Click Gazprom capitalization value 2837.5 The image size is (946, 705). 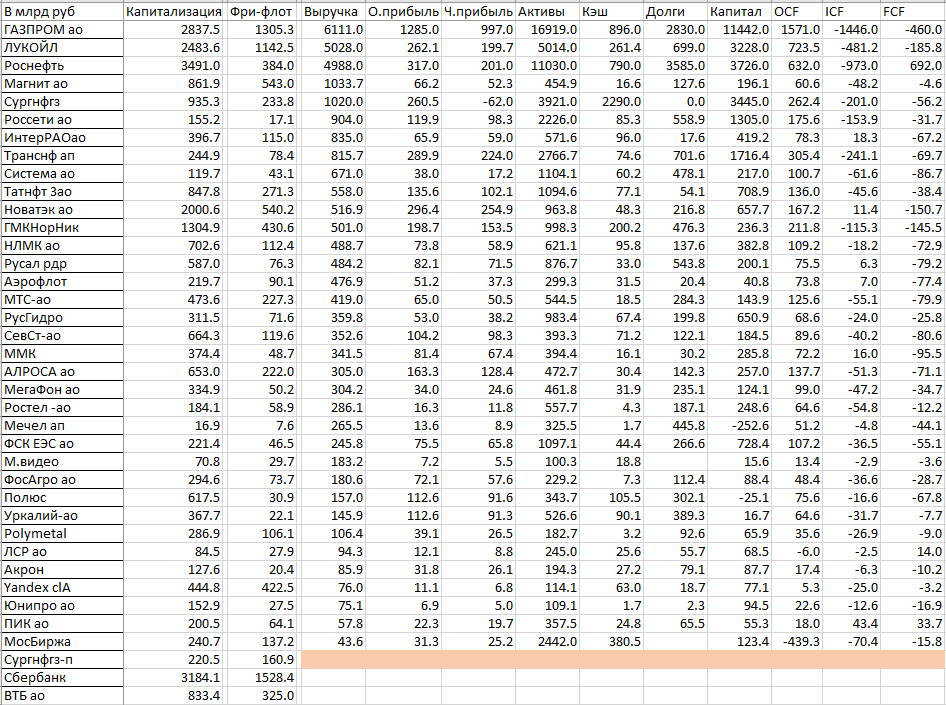[x=174, y=30]
